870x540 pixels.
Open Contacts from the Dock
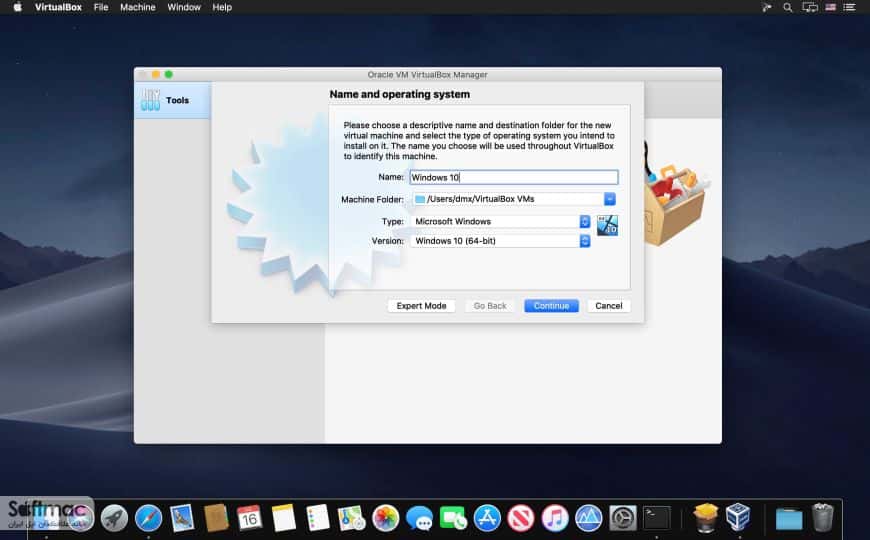pyautogui.click(x=216, y=518)
